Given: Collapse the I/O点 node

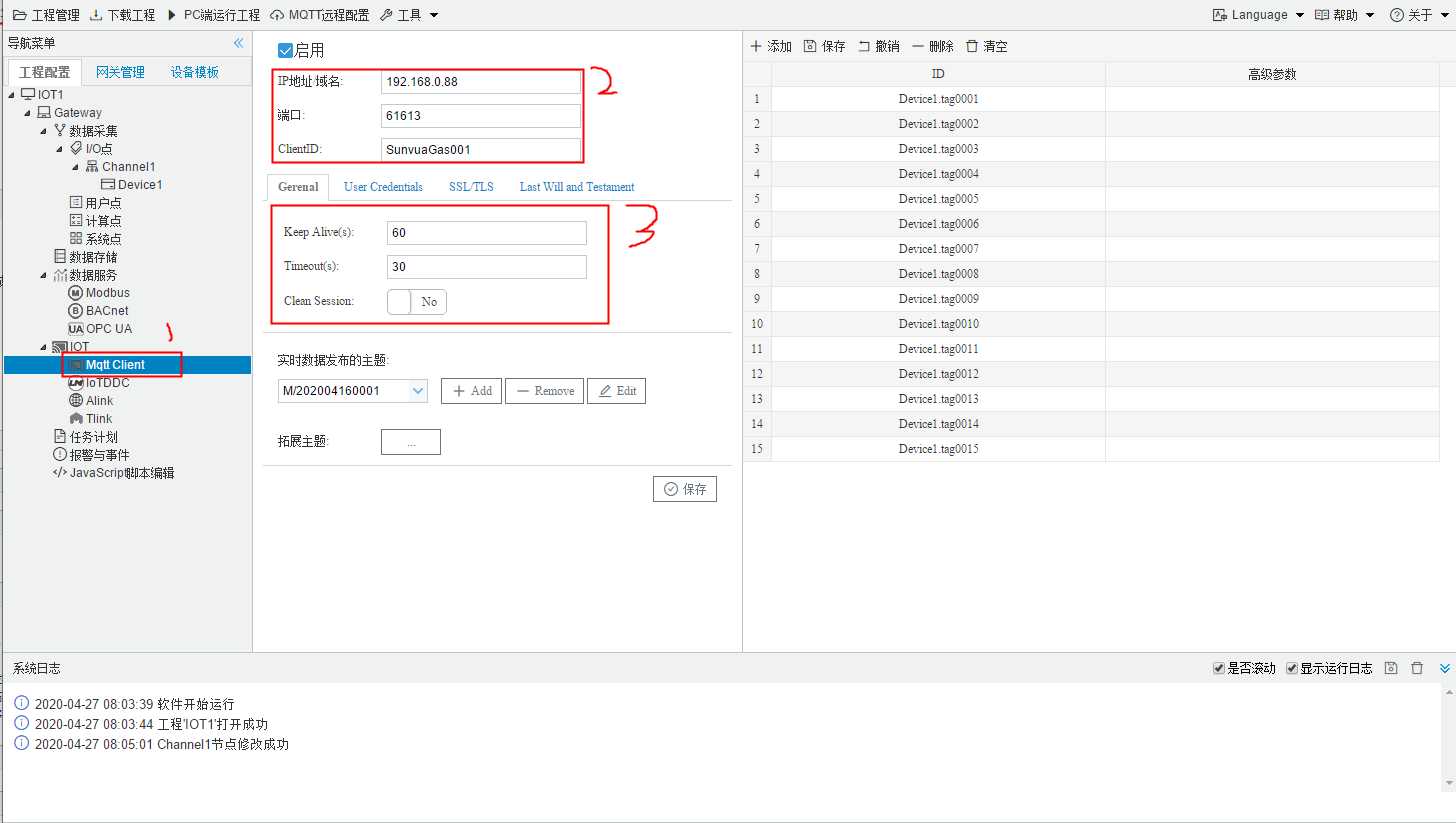Looking at the screenshot, I should pyautogui.click(x=60, y=149).
